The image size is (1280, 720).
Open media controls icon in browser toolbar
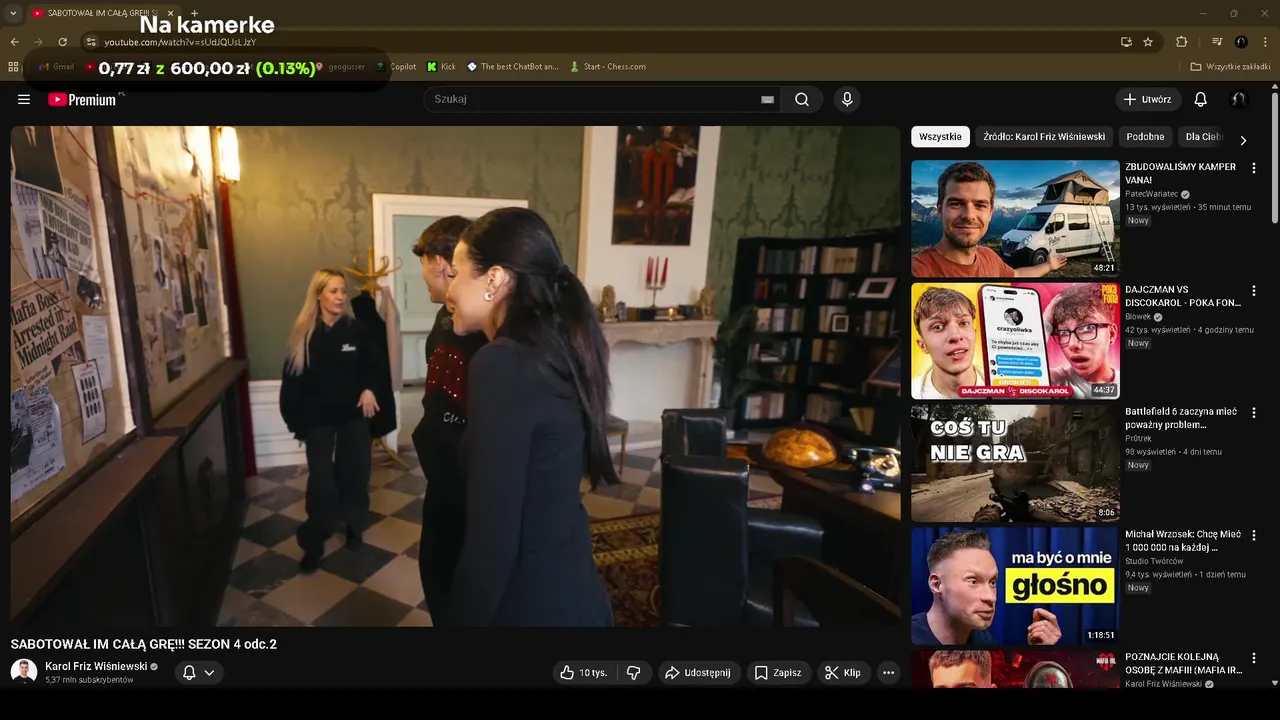coord(1217,42)
